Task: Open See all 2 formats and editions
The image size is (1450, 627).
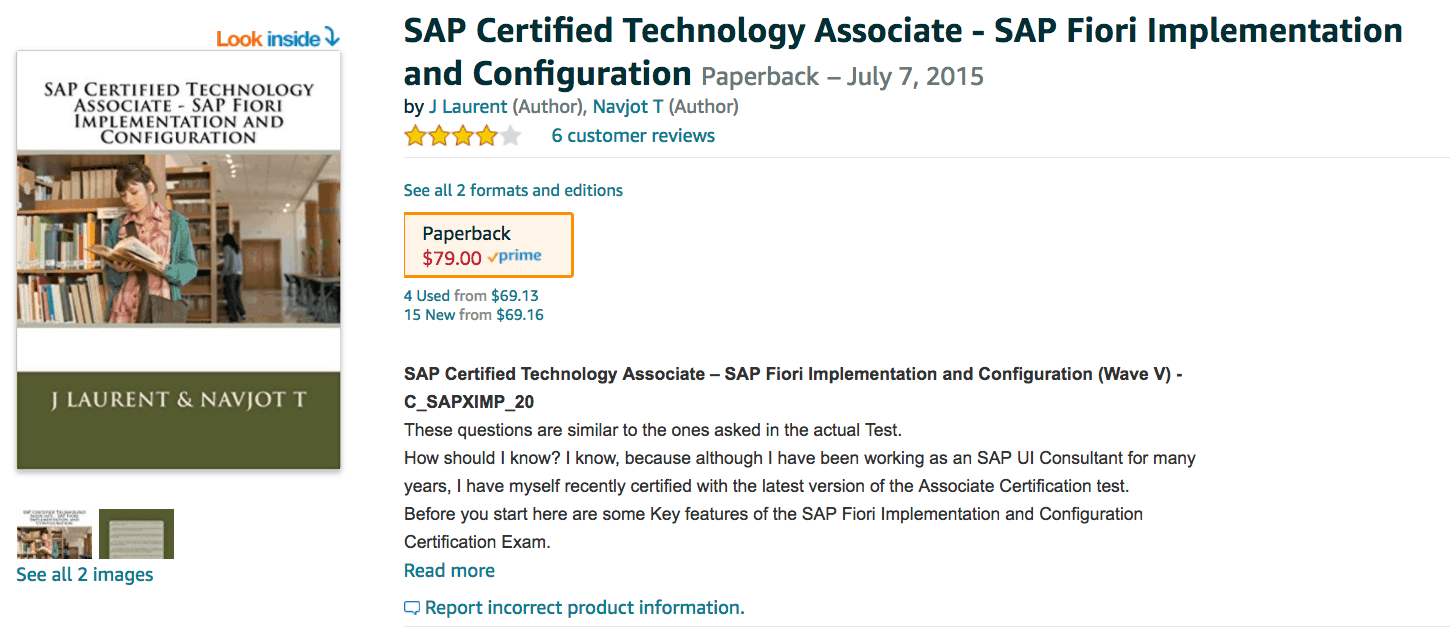Action: click(x=513, y=190)
